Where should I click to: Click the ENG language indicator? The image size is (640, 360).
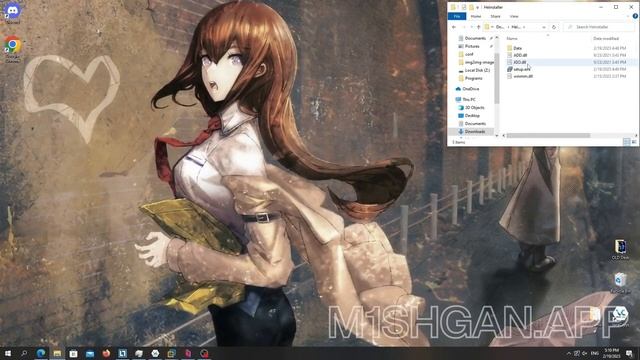(x=595, y=353)
